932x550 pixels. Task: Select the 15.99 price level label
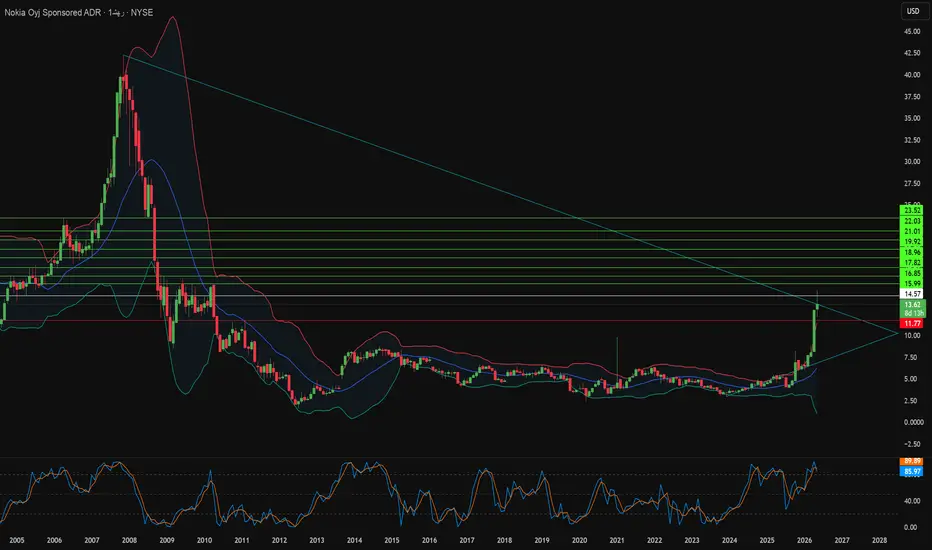[912, 284]
